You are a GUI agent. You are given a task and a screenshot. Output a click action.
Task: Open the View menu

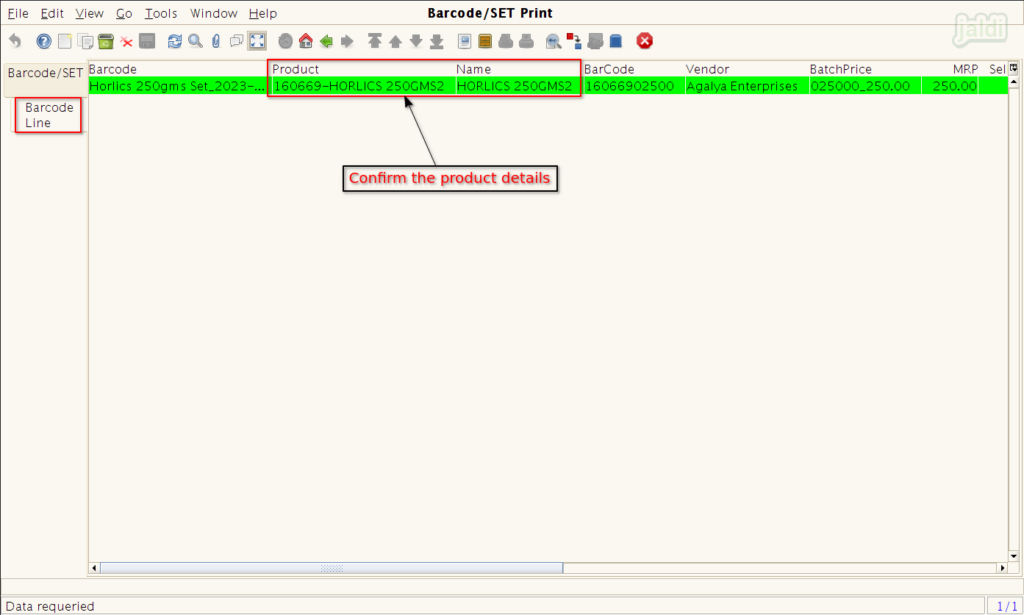click(89, 13)
